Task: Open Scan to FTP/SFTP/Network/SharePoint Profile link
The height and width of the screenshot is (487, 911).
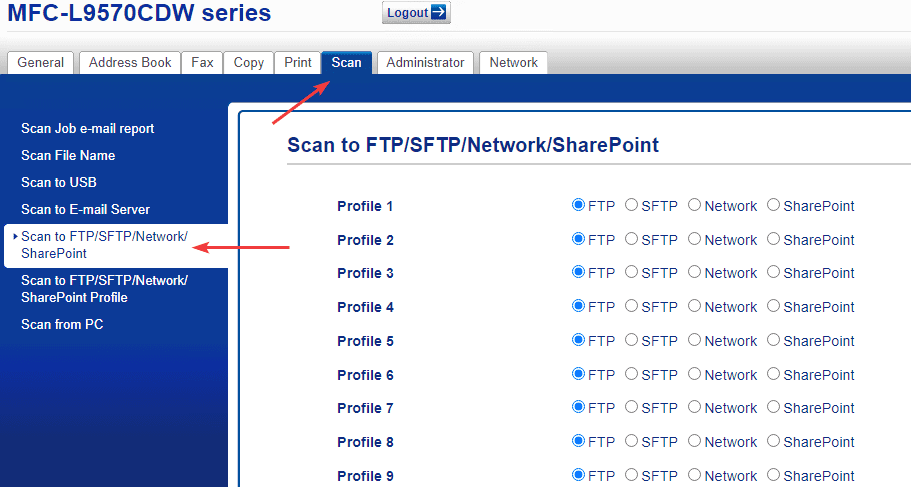Action: (104, 289)
